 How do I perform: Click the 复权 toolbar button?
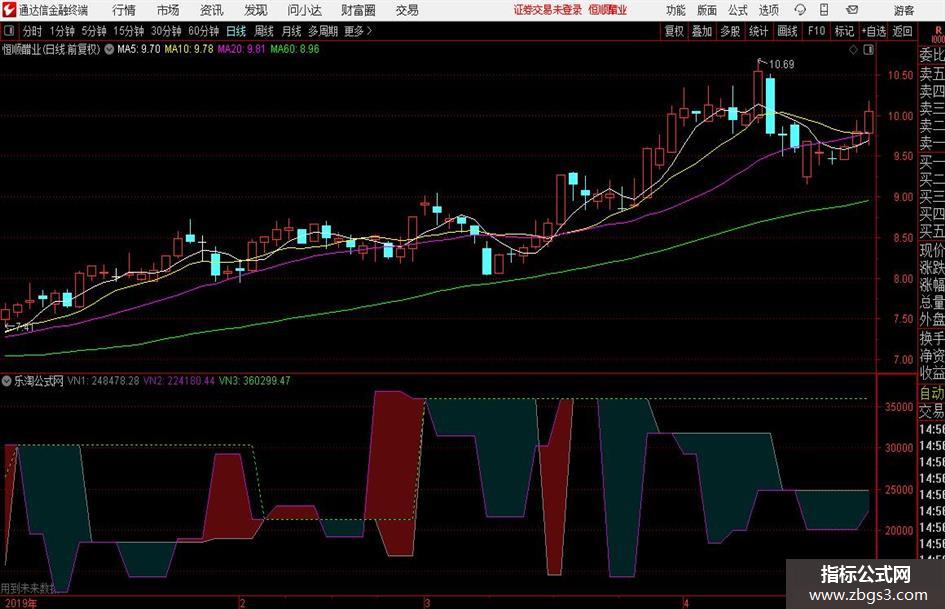[x=674, y=31]
